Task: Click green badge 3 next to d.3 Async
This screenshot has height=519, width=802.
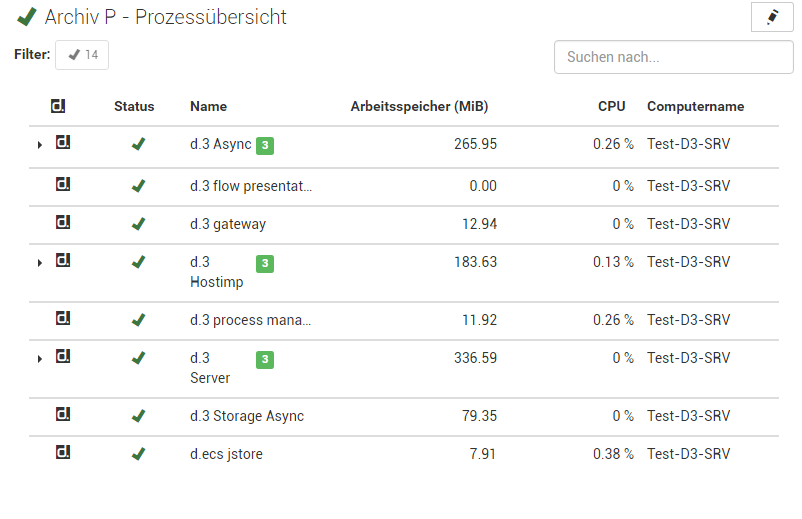Action: 265,146
